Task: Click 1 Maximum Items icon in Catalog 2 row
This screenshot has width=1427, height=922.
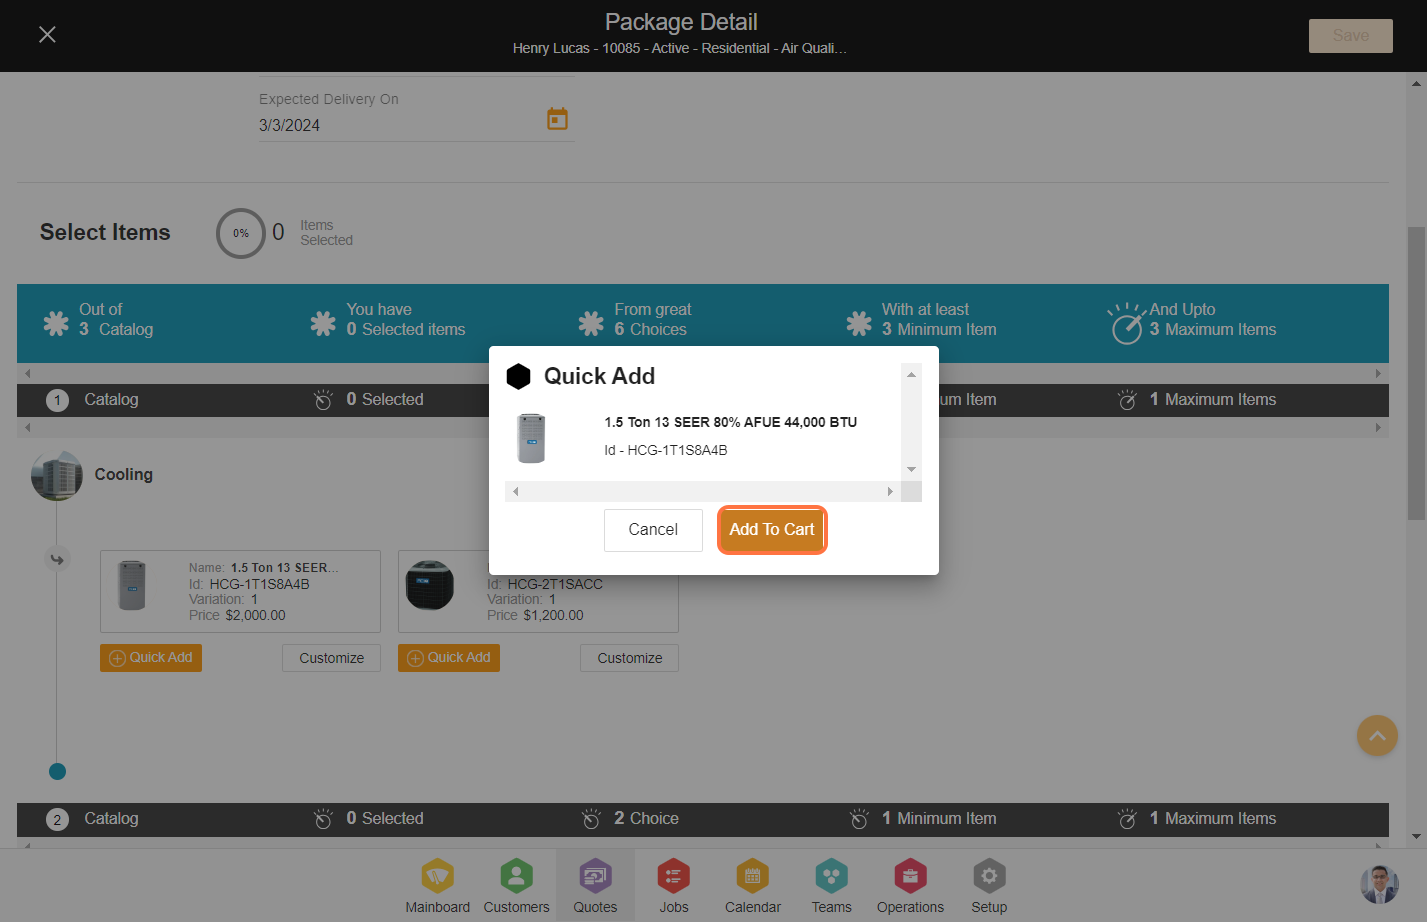Action: (1127, 819)
